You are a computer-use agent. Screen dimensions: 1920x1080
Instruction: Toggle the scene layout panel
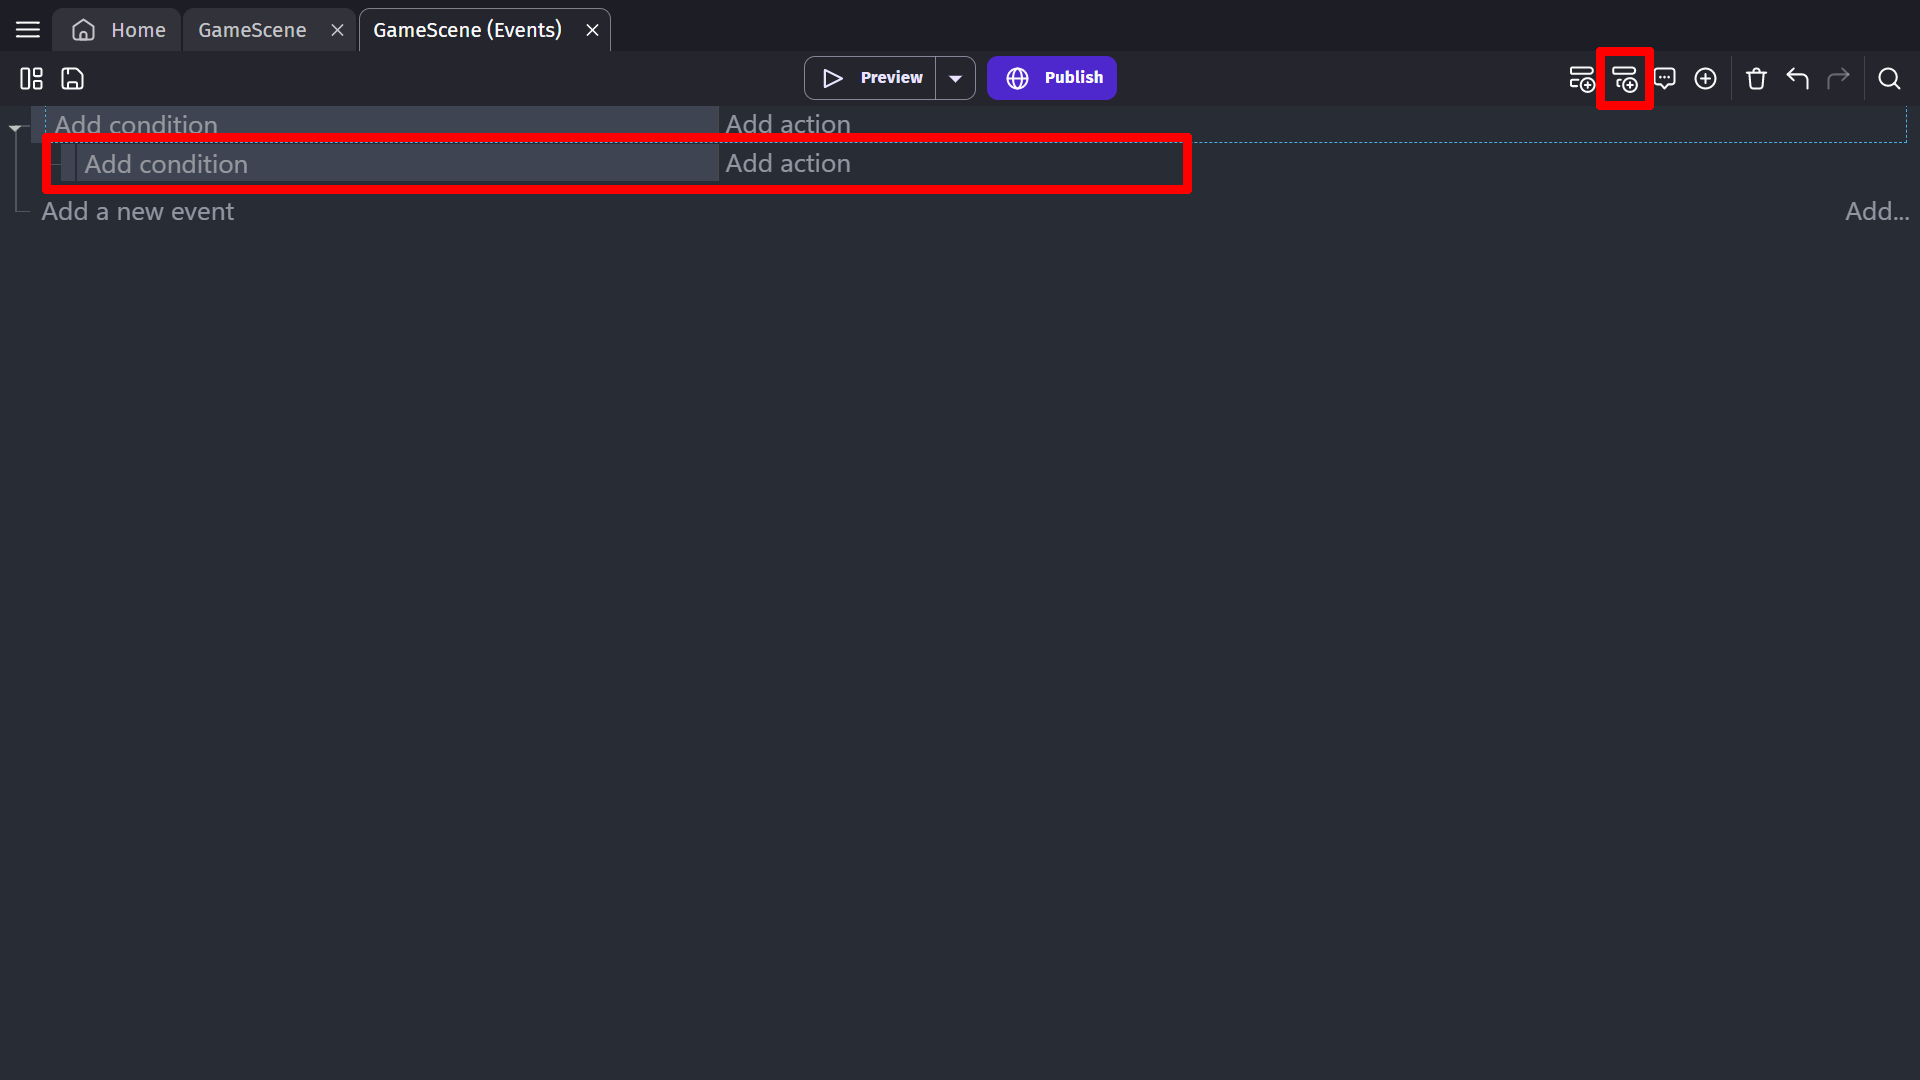[30, 79]
